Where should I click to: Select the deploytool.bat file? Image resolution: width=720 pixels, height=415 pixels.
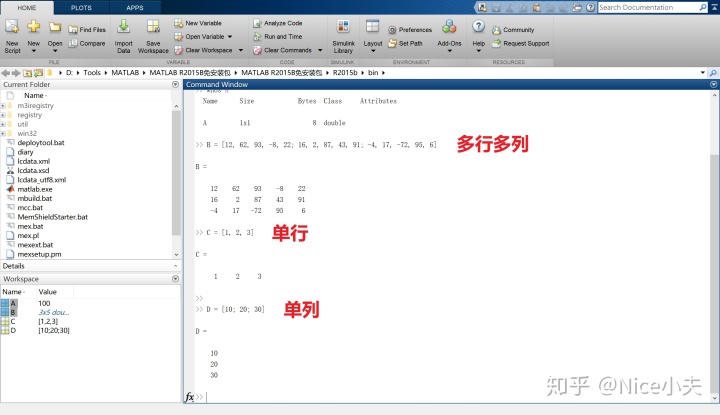pos(41,143)
